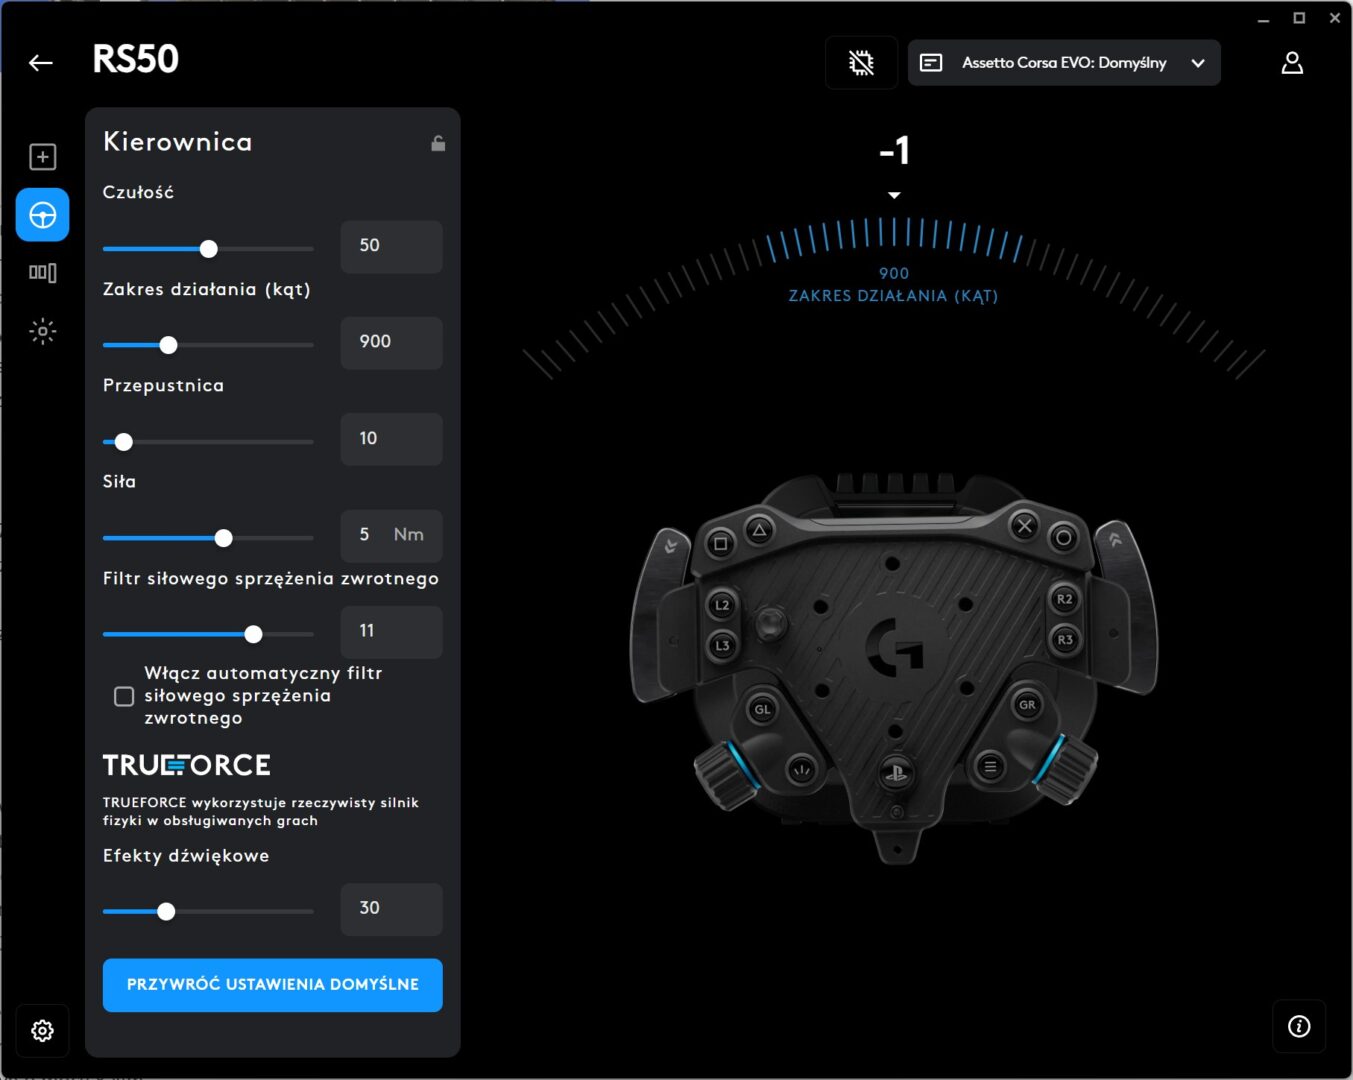Click the Czułość slider handle
This screenshot has height=1080, width=1353.
pyautogui.click(x=208, y=249)
